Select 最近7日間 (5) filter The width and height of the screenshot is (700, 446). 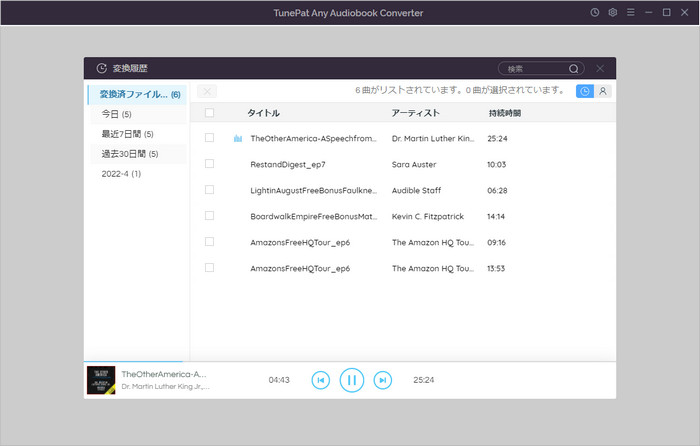tap(138, 134)
